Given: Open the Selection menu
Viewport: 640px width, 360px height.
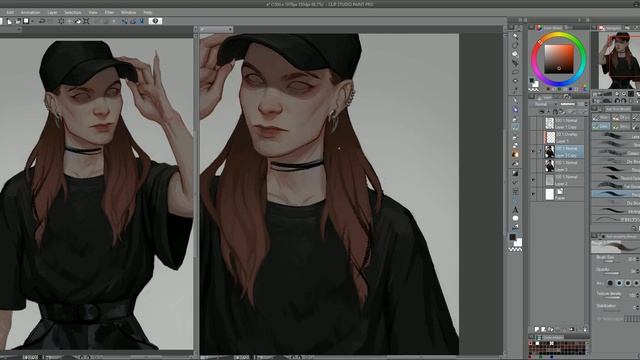Looking at the screenshot, I should point(73,13).
